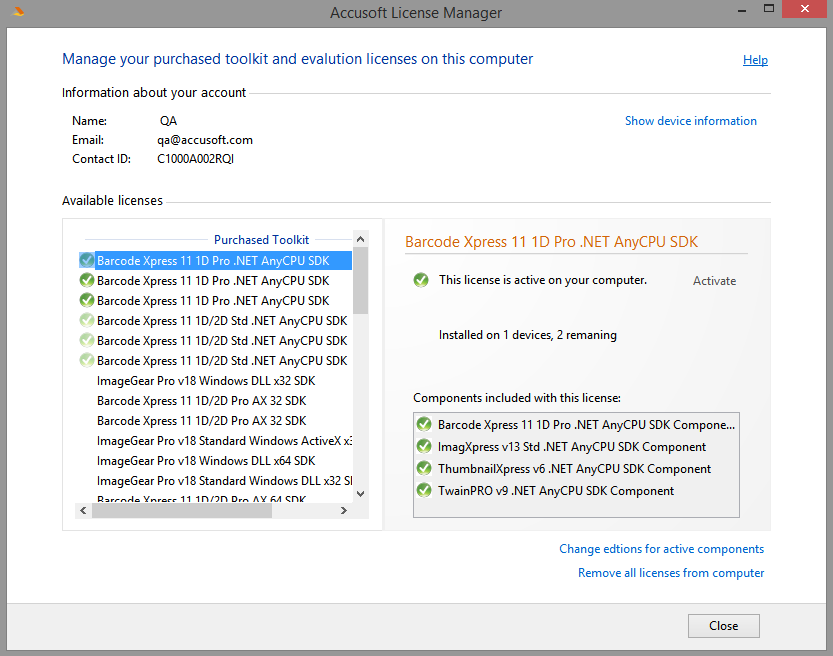Screen dimensions: 833x656
Task: Click the Purchased Toolkit group header
Action: pyautogui.click(x=261, y=240)
